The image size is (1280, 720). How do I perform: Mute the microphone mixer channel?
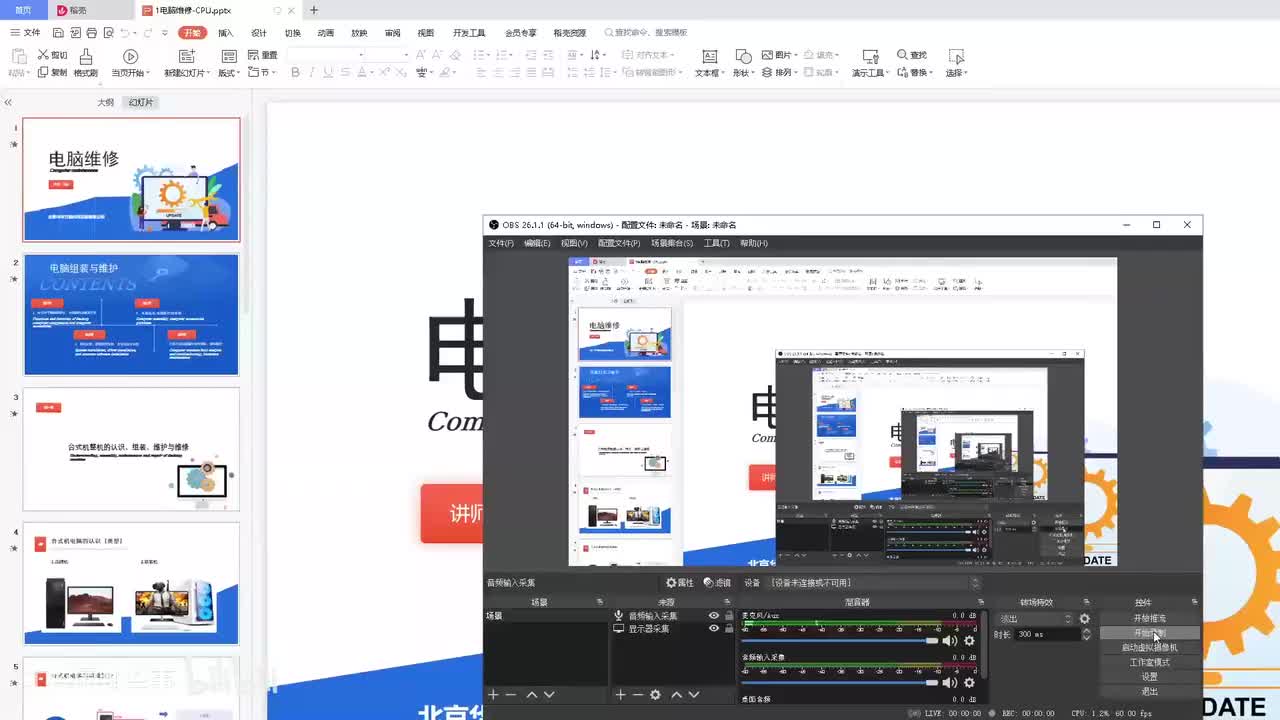pyautogui.click(x=950, y=641)
